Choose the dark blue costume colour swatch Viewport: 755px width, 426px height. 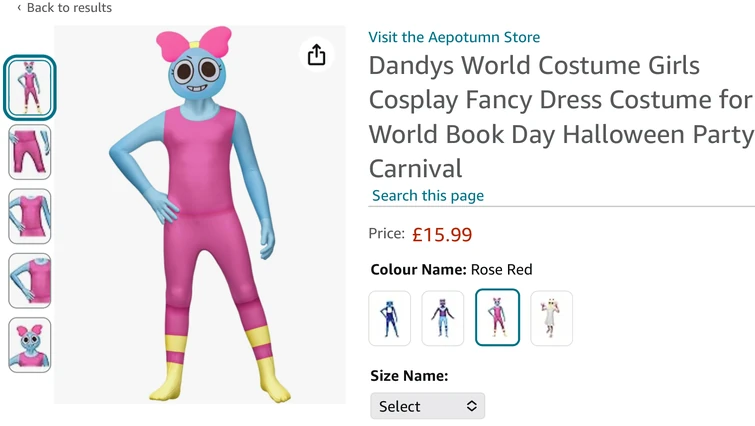(x=390, y=318)
